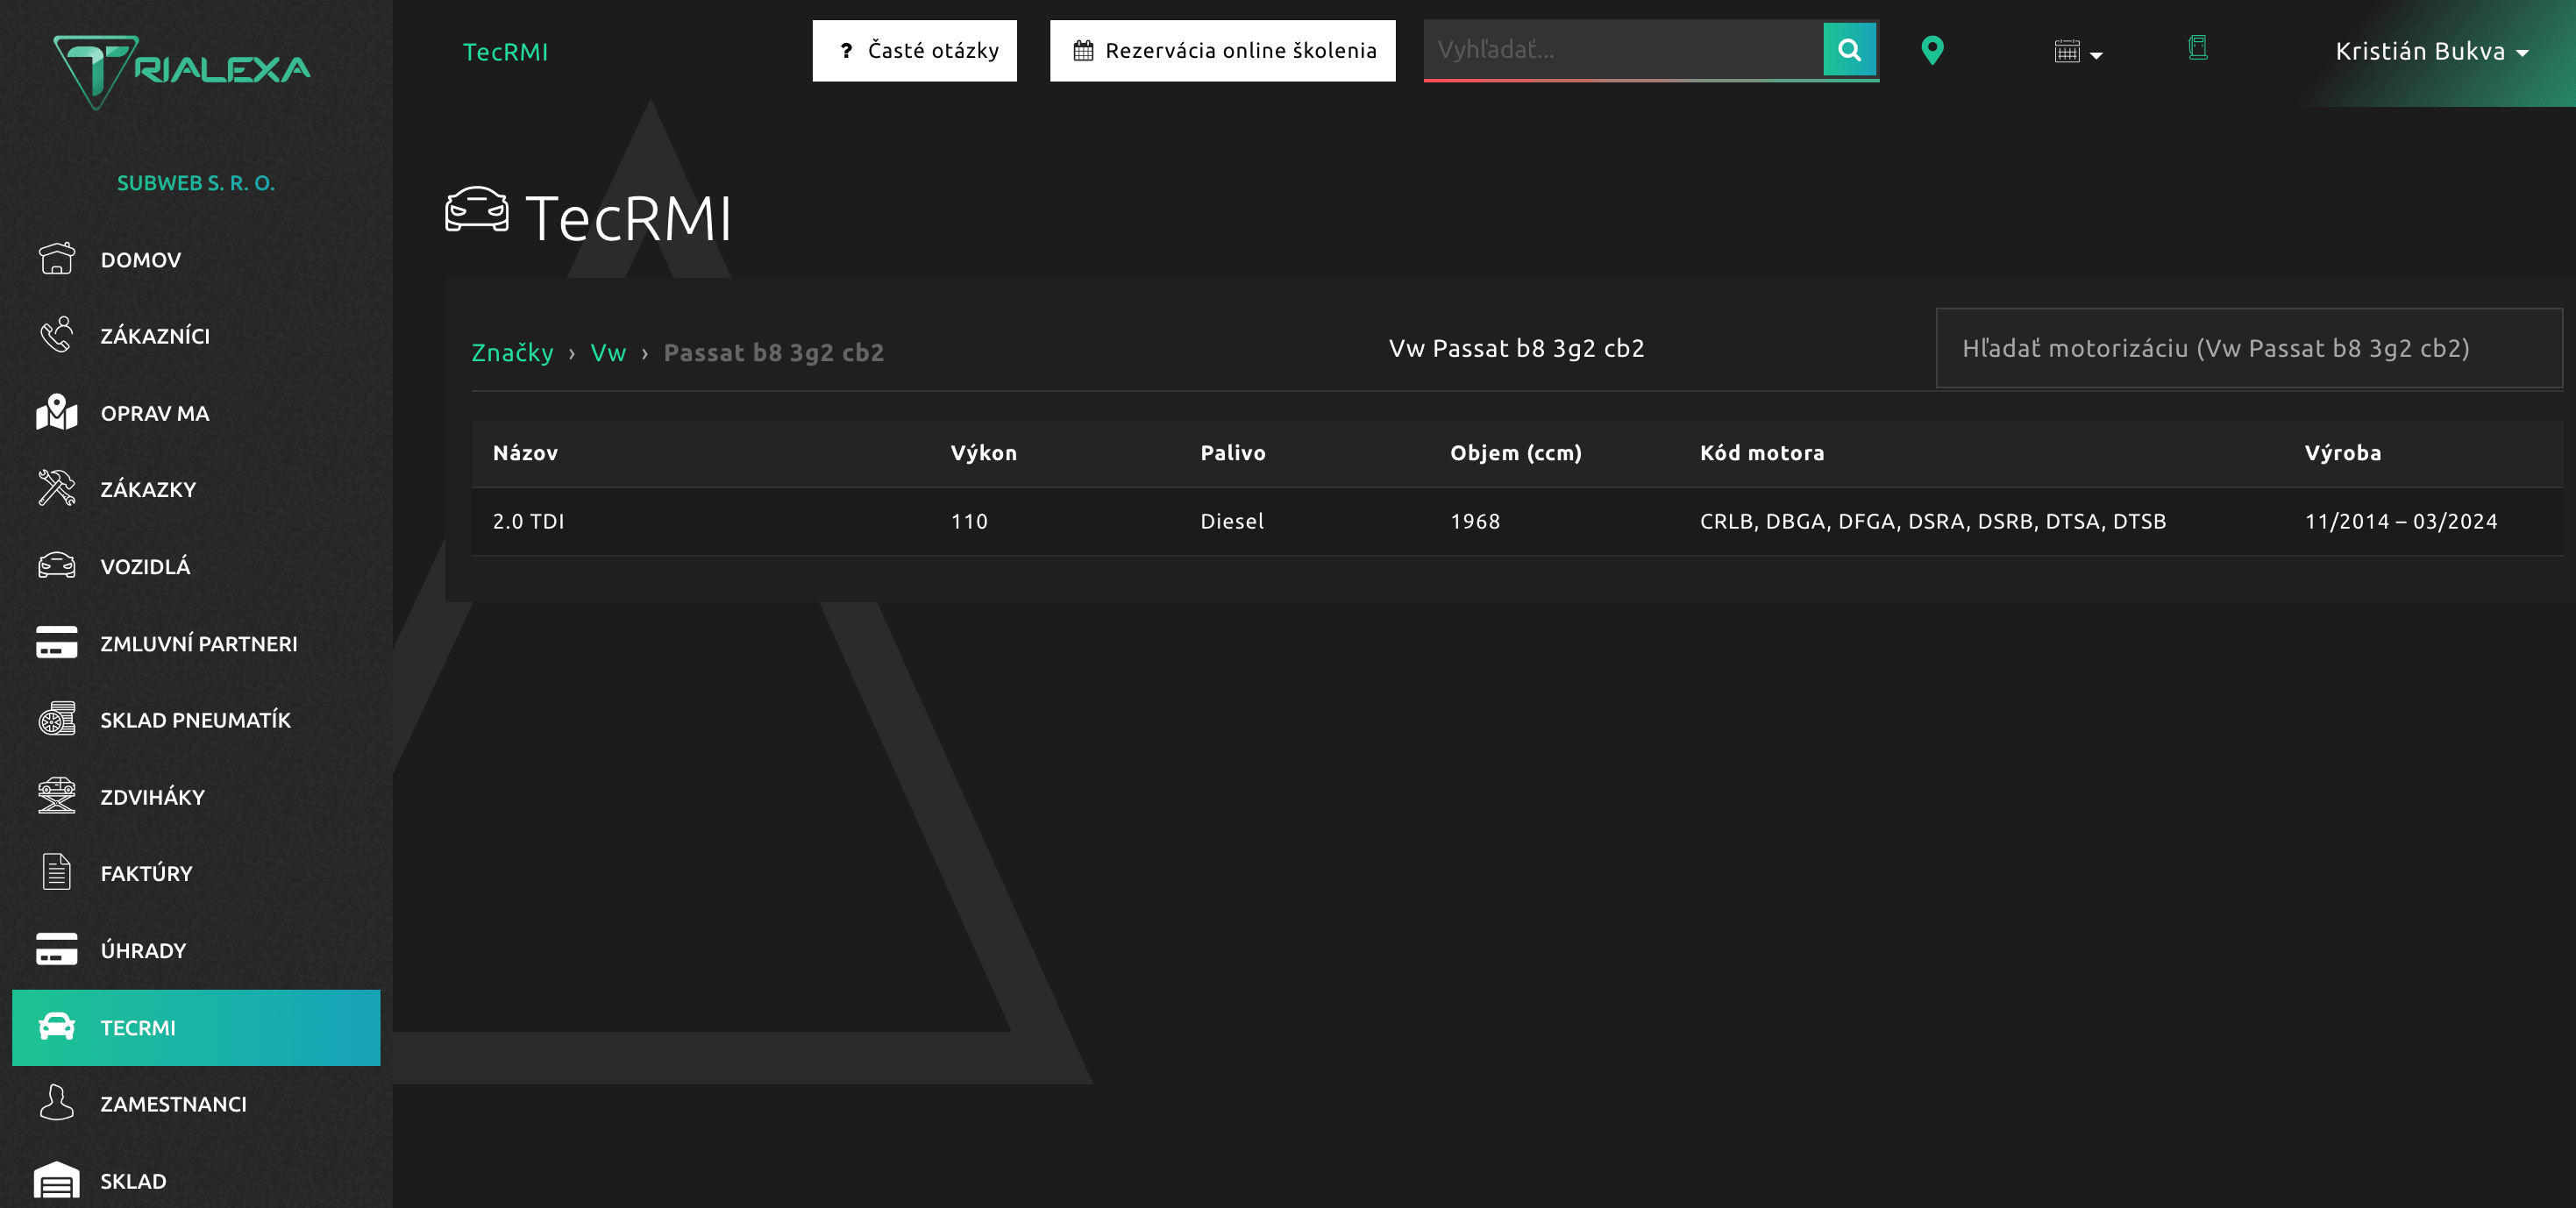The width and height of the screenshot is (2576, 1208).
Task: Click the 11/2014 – 03/2024 production dates
Action: pyautogui.click(x=2401, y=521)
